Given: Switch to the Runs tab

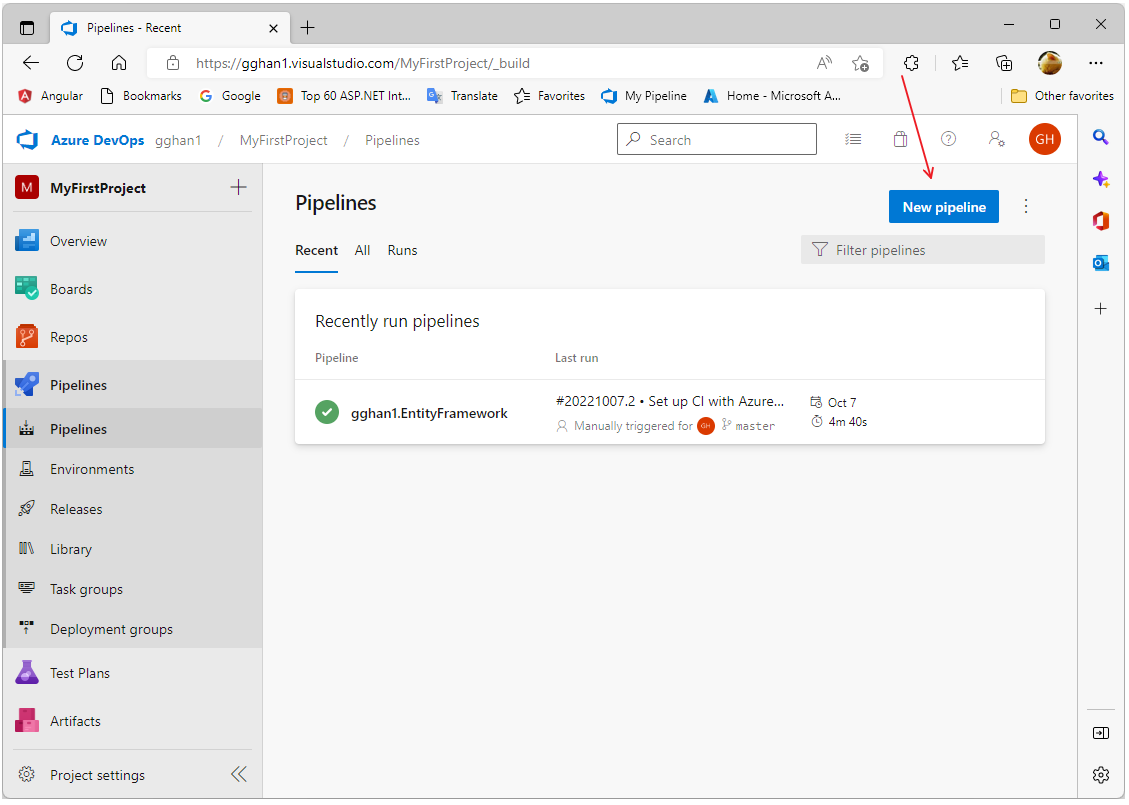Looking at the screenshot, I should 402,250.
